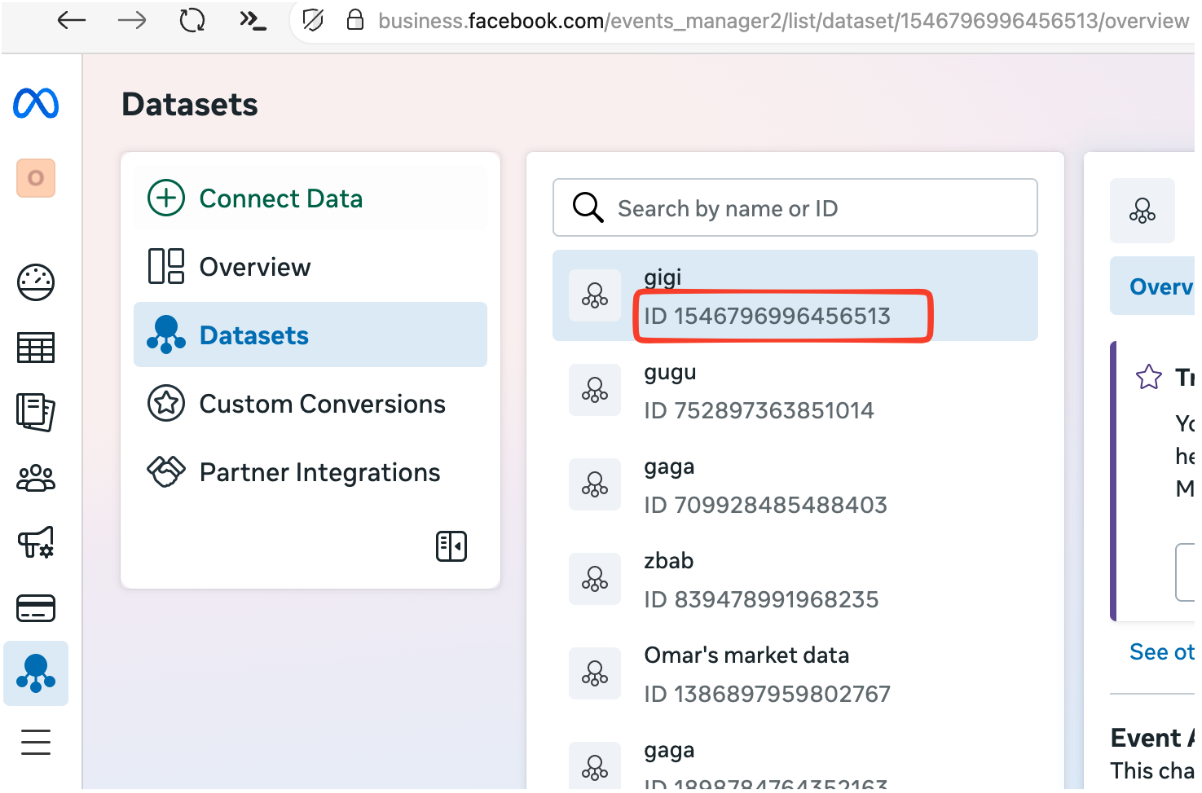Go to Partner Integrations

(319, 472)
